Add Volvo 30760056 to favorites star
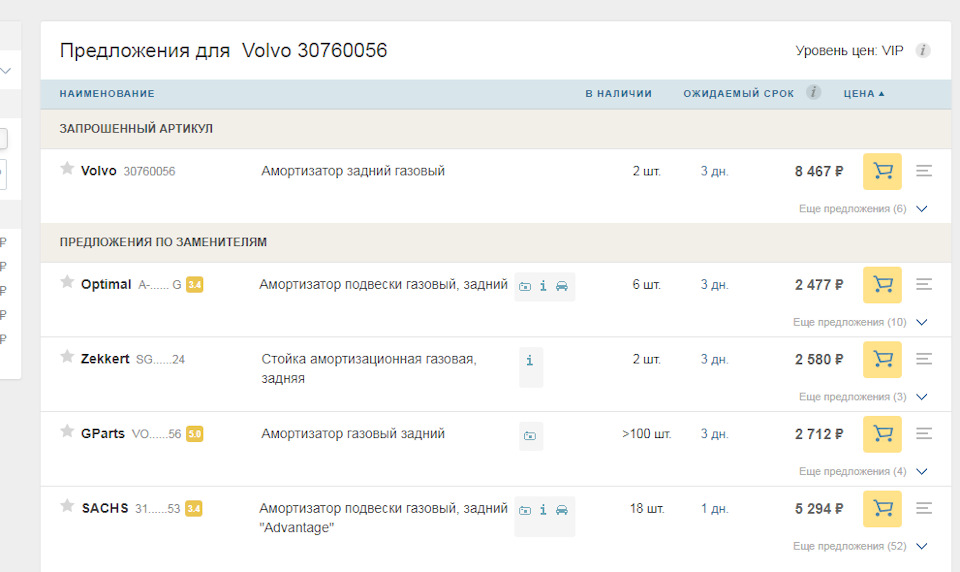This screenshot has height=572, width=960. [x=67, y=168]
